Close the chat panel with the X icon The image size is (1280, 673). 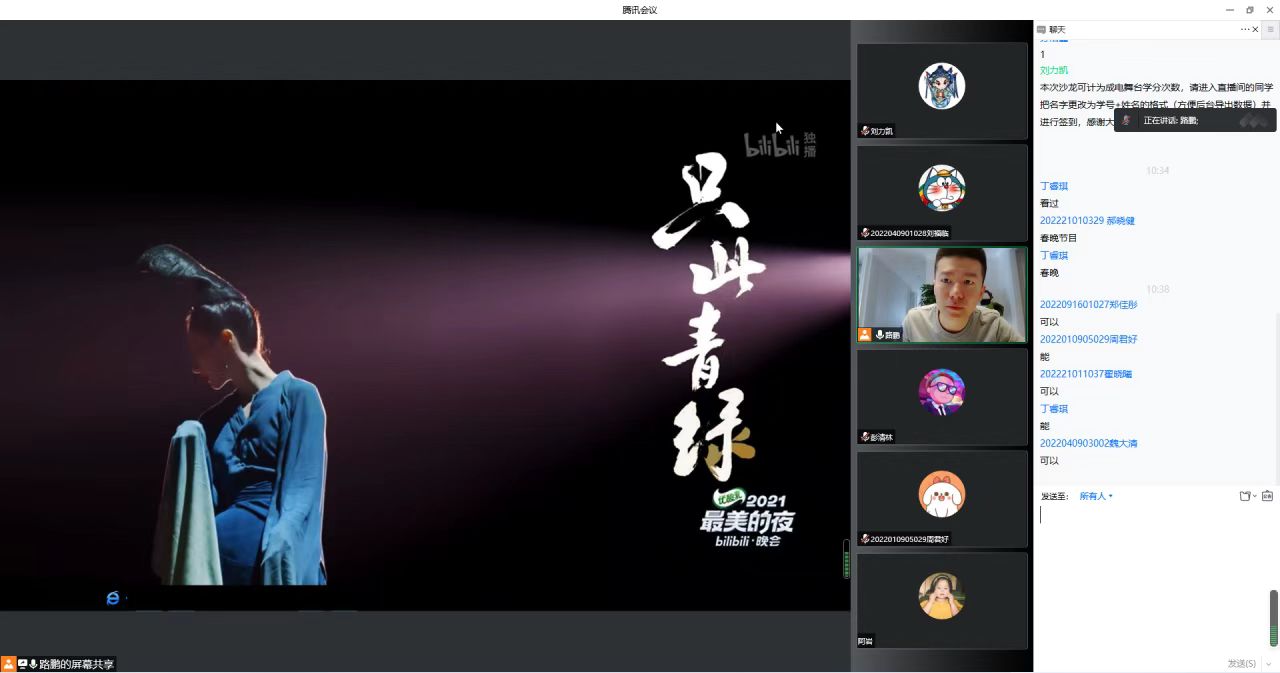(x=1256, y=30)
